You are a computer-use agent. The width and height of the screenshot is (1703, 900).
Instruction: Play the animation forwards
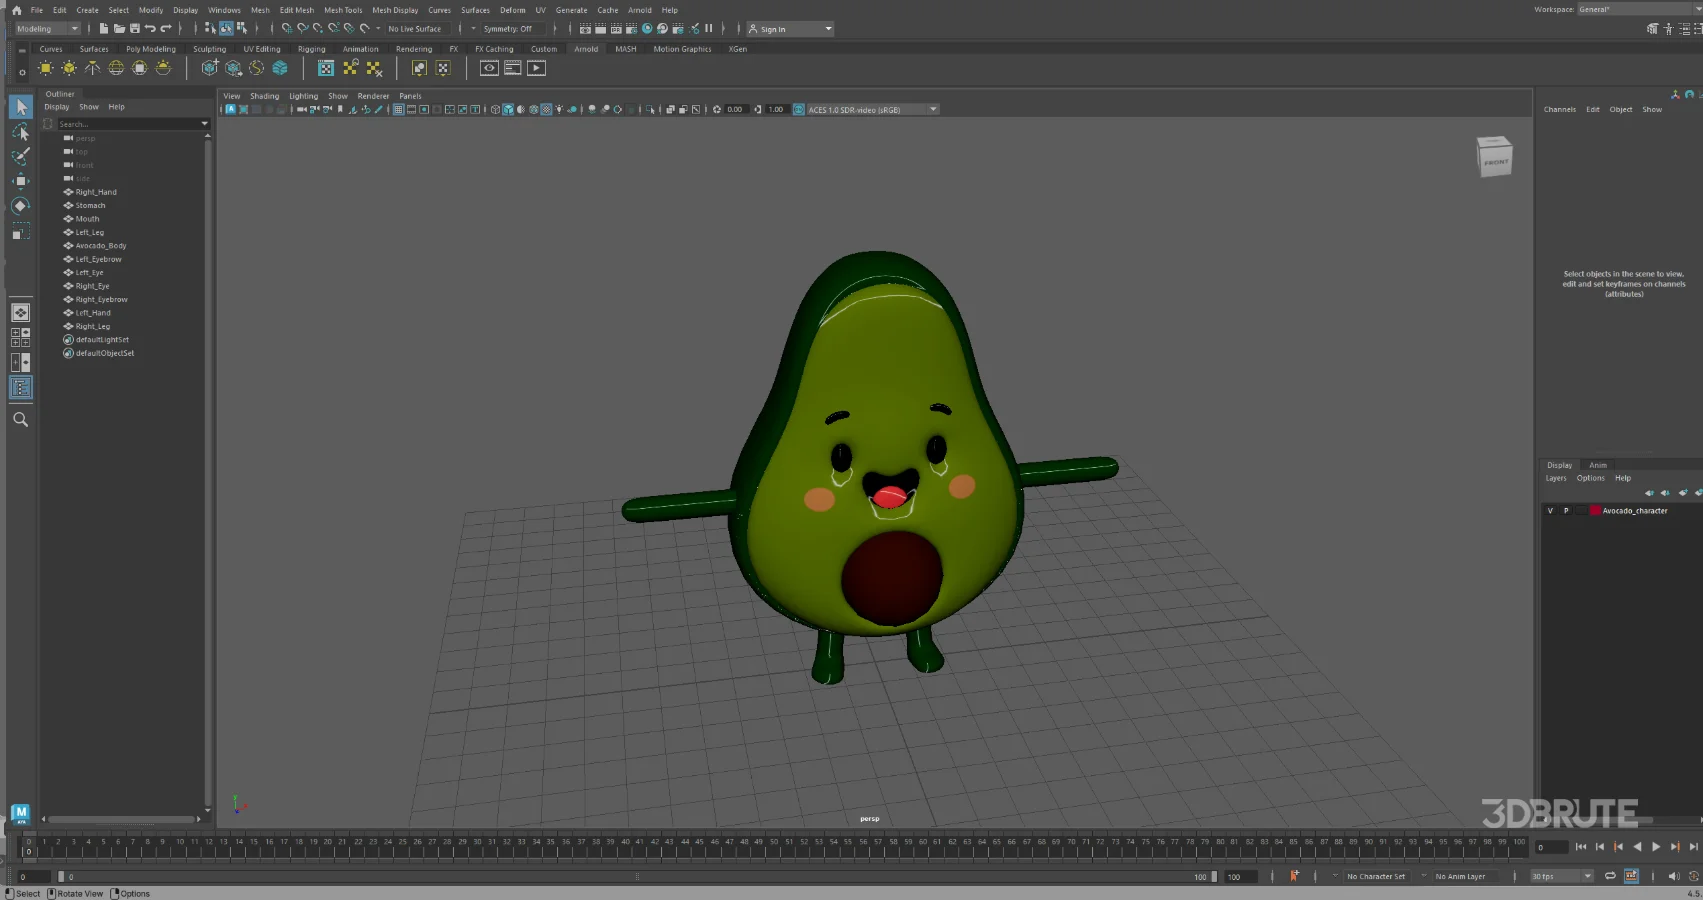tap(1656, 847)
